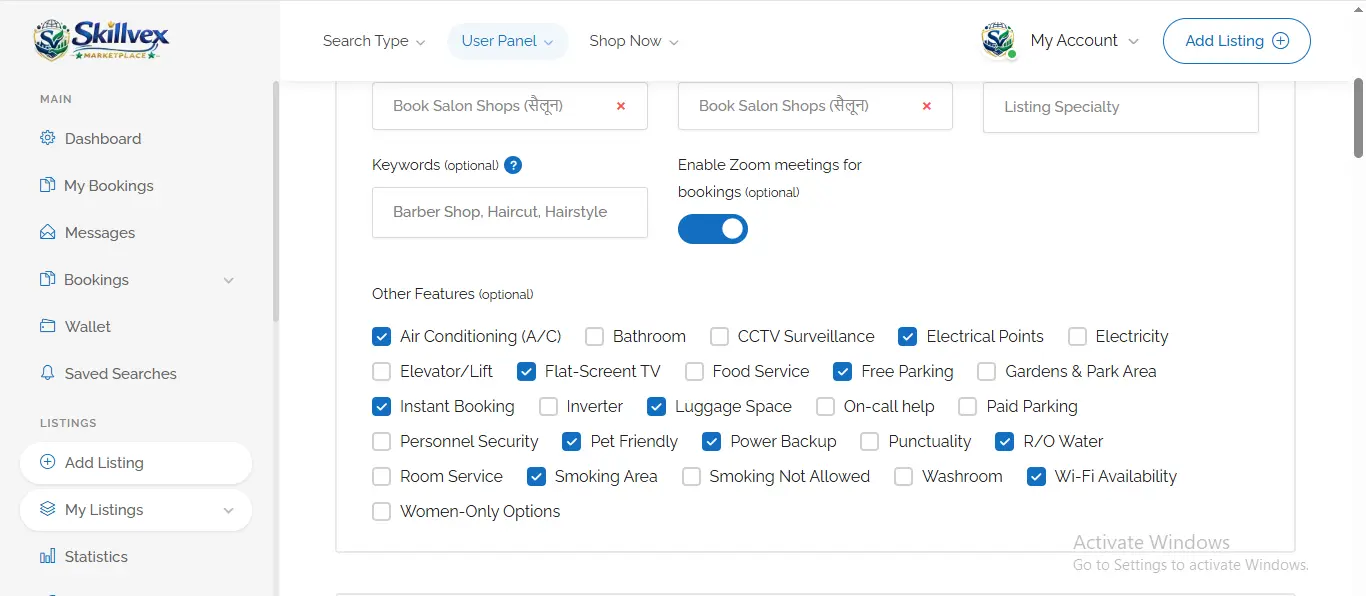Click the Saved Searches bell icon
Screen dimensions: 1366x596
[x=47, y=373]
